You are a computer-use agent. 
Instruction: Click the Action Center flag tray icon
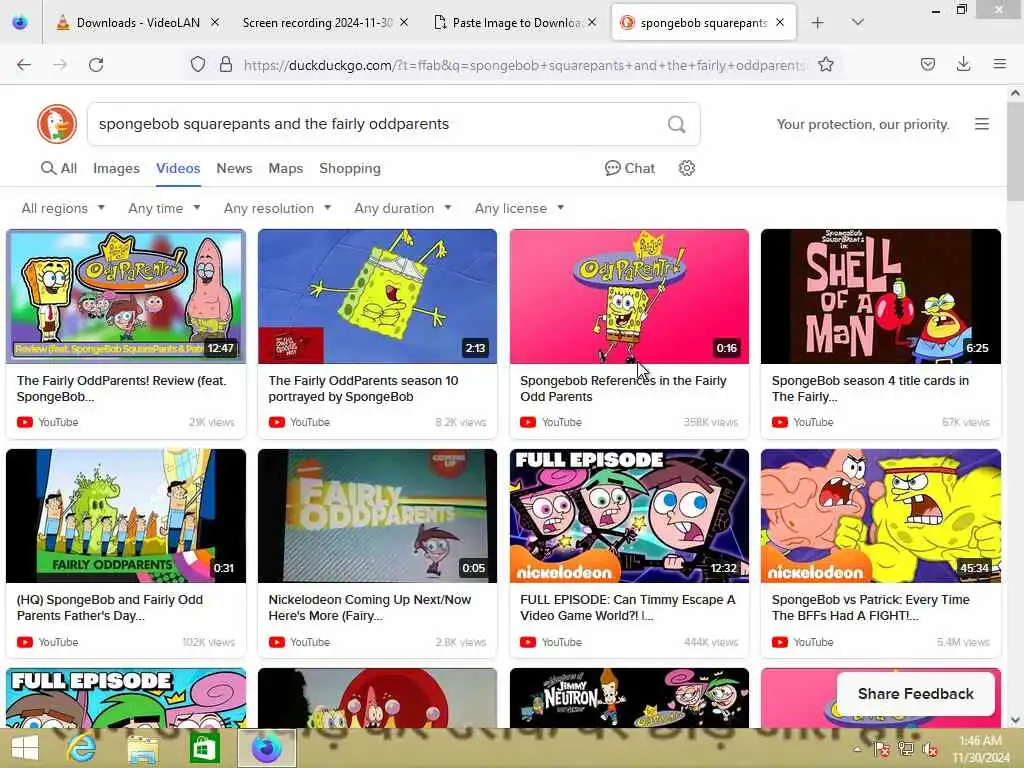coord(881,749)
